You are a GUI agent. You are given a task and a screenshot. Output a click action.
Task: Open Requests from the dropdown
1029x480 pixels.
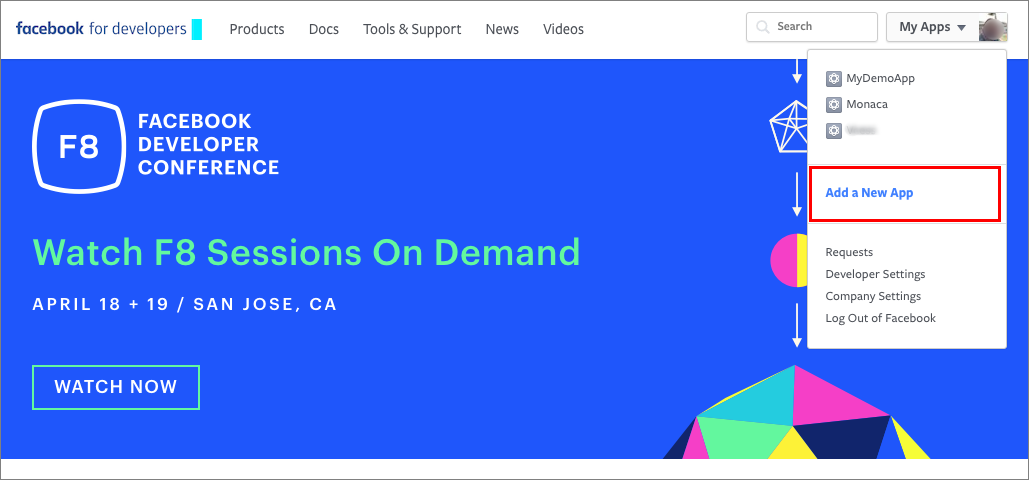pyautogui.click(x=849, y=252)
